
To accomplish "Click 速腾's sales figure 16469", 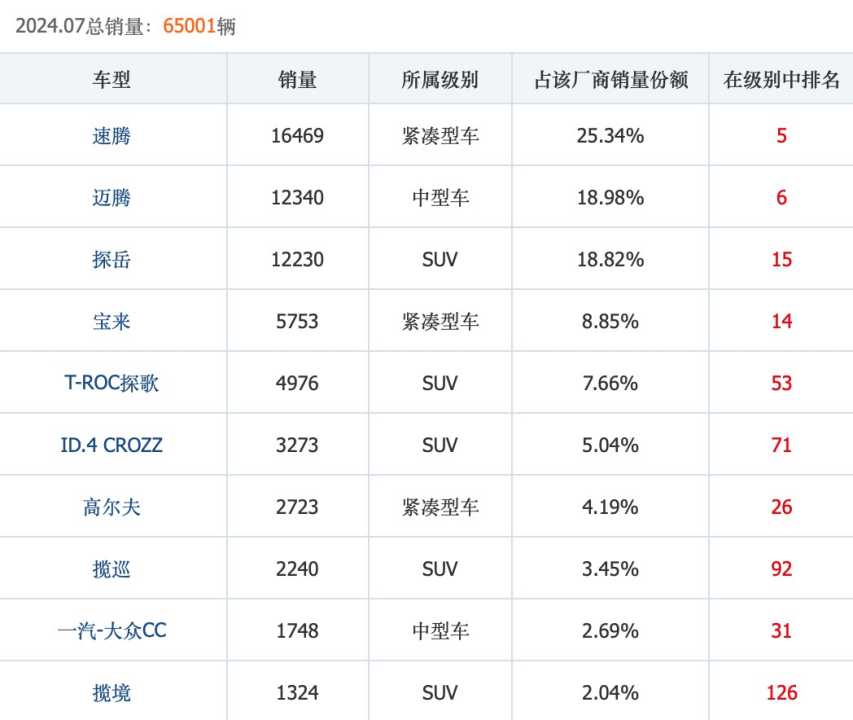I will pyautogui.click(x=297, y=135).
